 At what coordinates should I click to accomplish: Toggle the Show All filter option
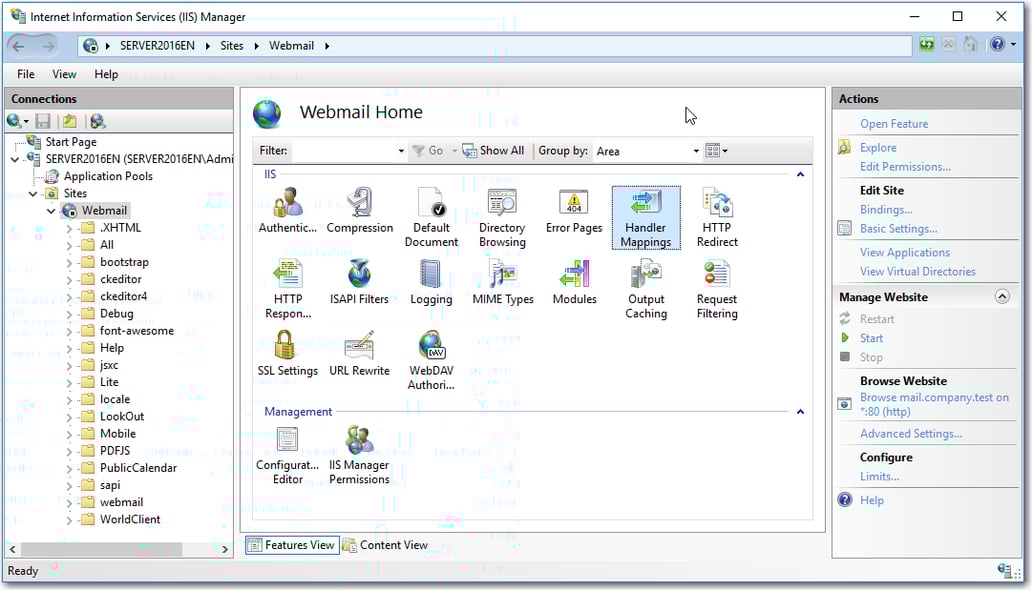[494, 150]
